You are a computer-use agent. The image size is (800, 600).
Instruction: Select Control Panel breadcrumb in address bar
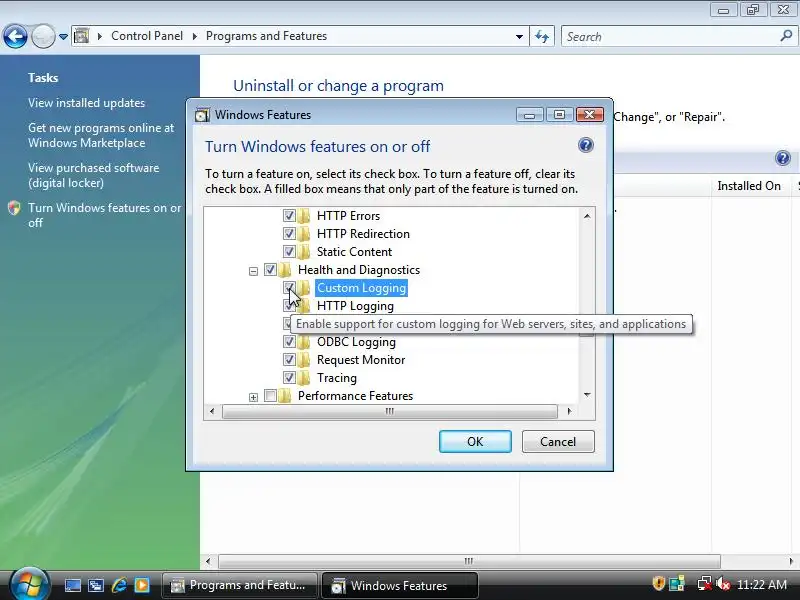[147, 36]
